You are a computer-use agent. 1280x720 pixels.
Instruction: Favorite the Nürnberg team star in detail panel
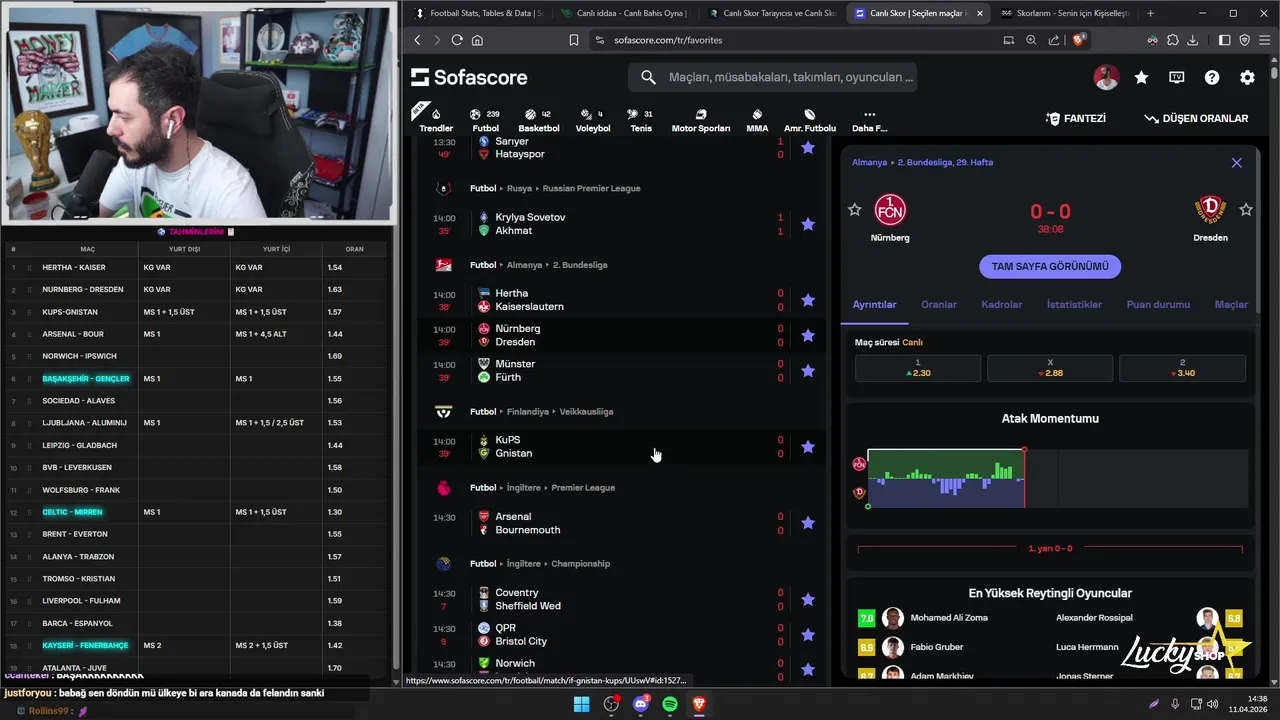coord(854,210)
